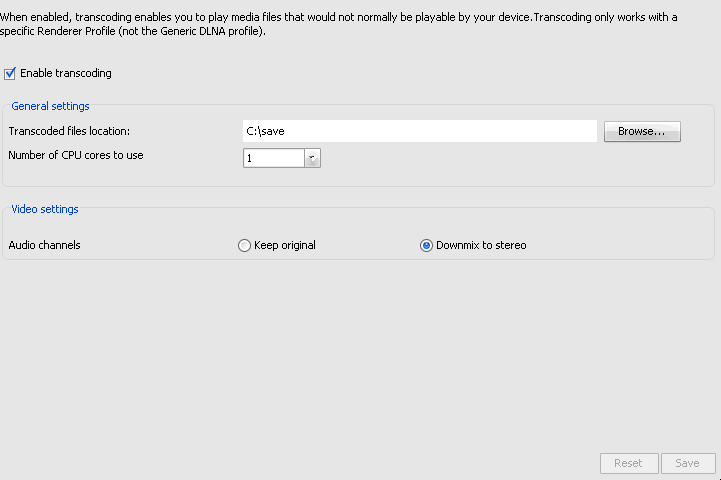Viewport: 721px width, 480px height.
Task: Click the 'Video settings' group heading
Action: point(45,209)
